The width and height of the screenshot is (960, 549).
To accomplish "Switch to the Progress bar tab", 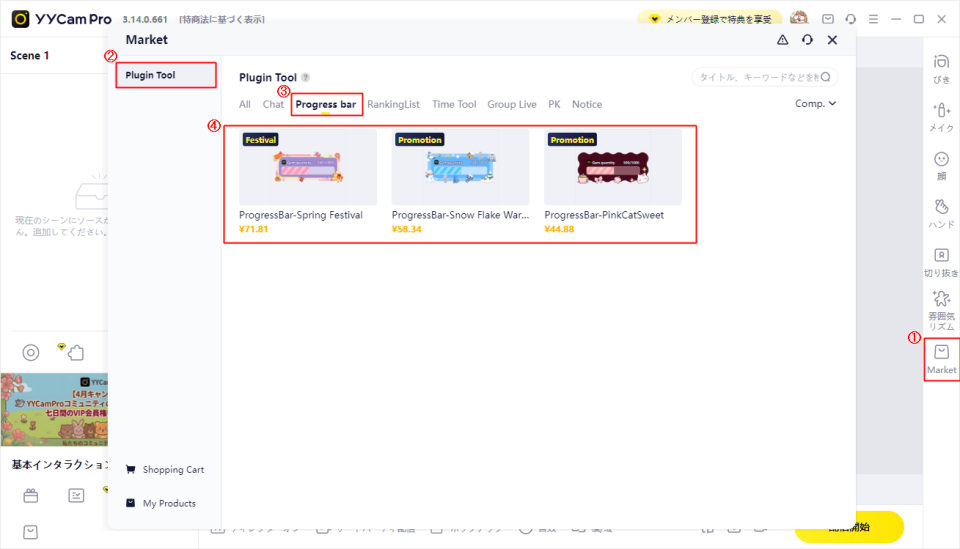I will click(326, 104).
